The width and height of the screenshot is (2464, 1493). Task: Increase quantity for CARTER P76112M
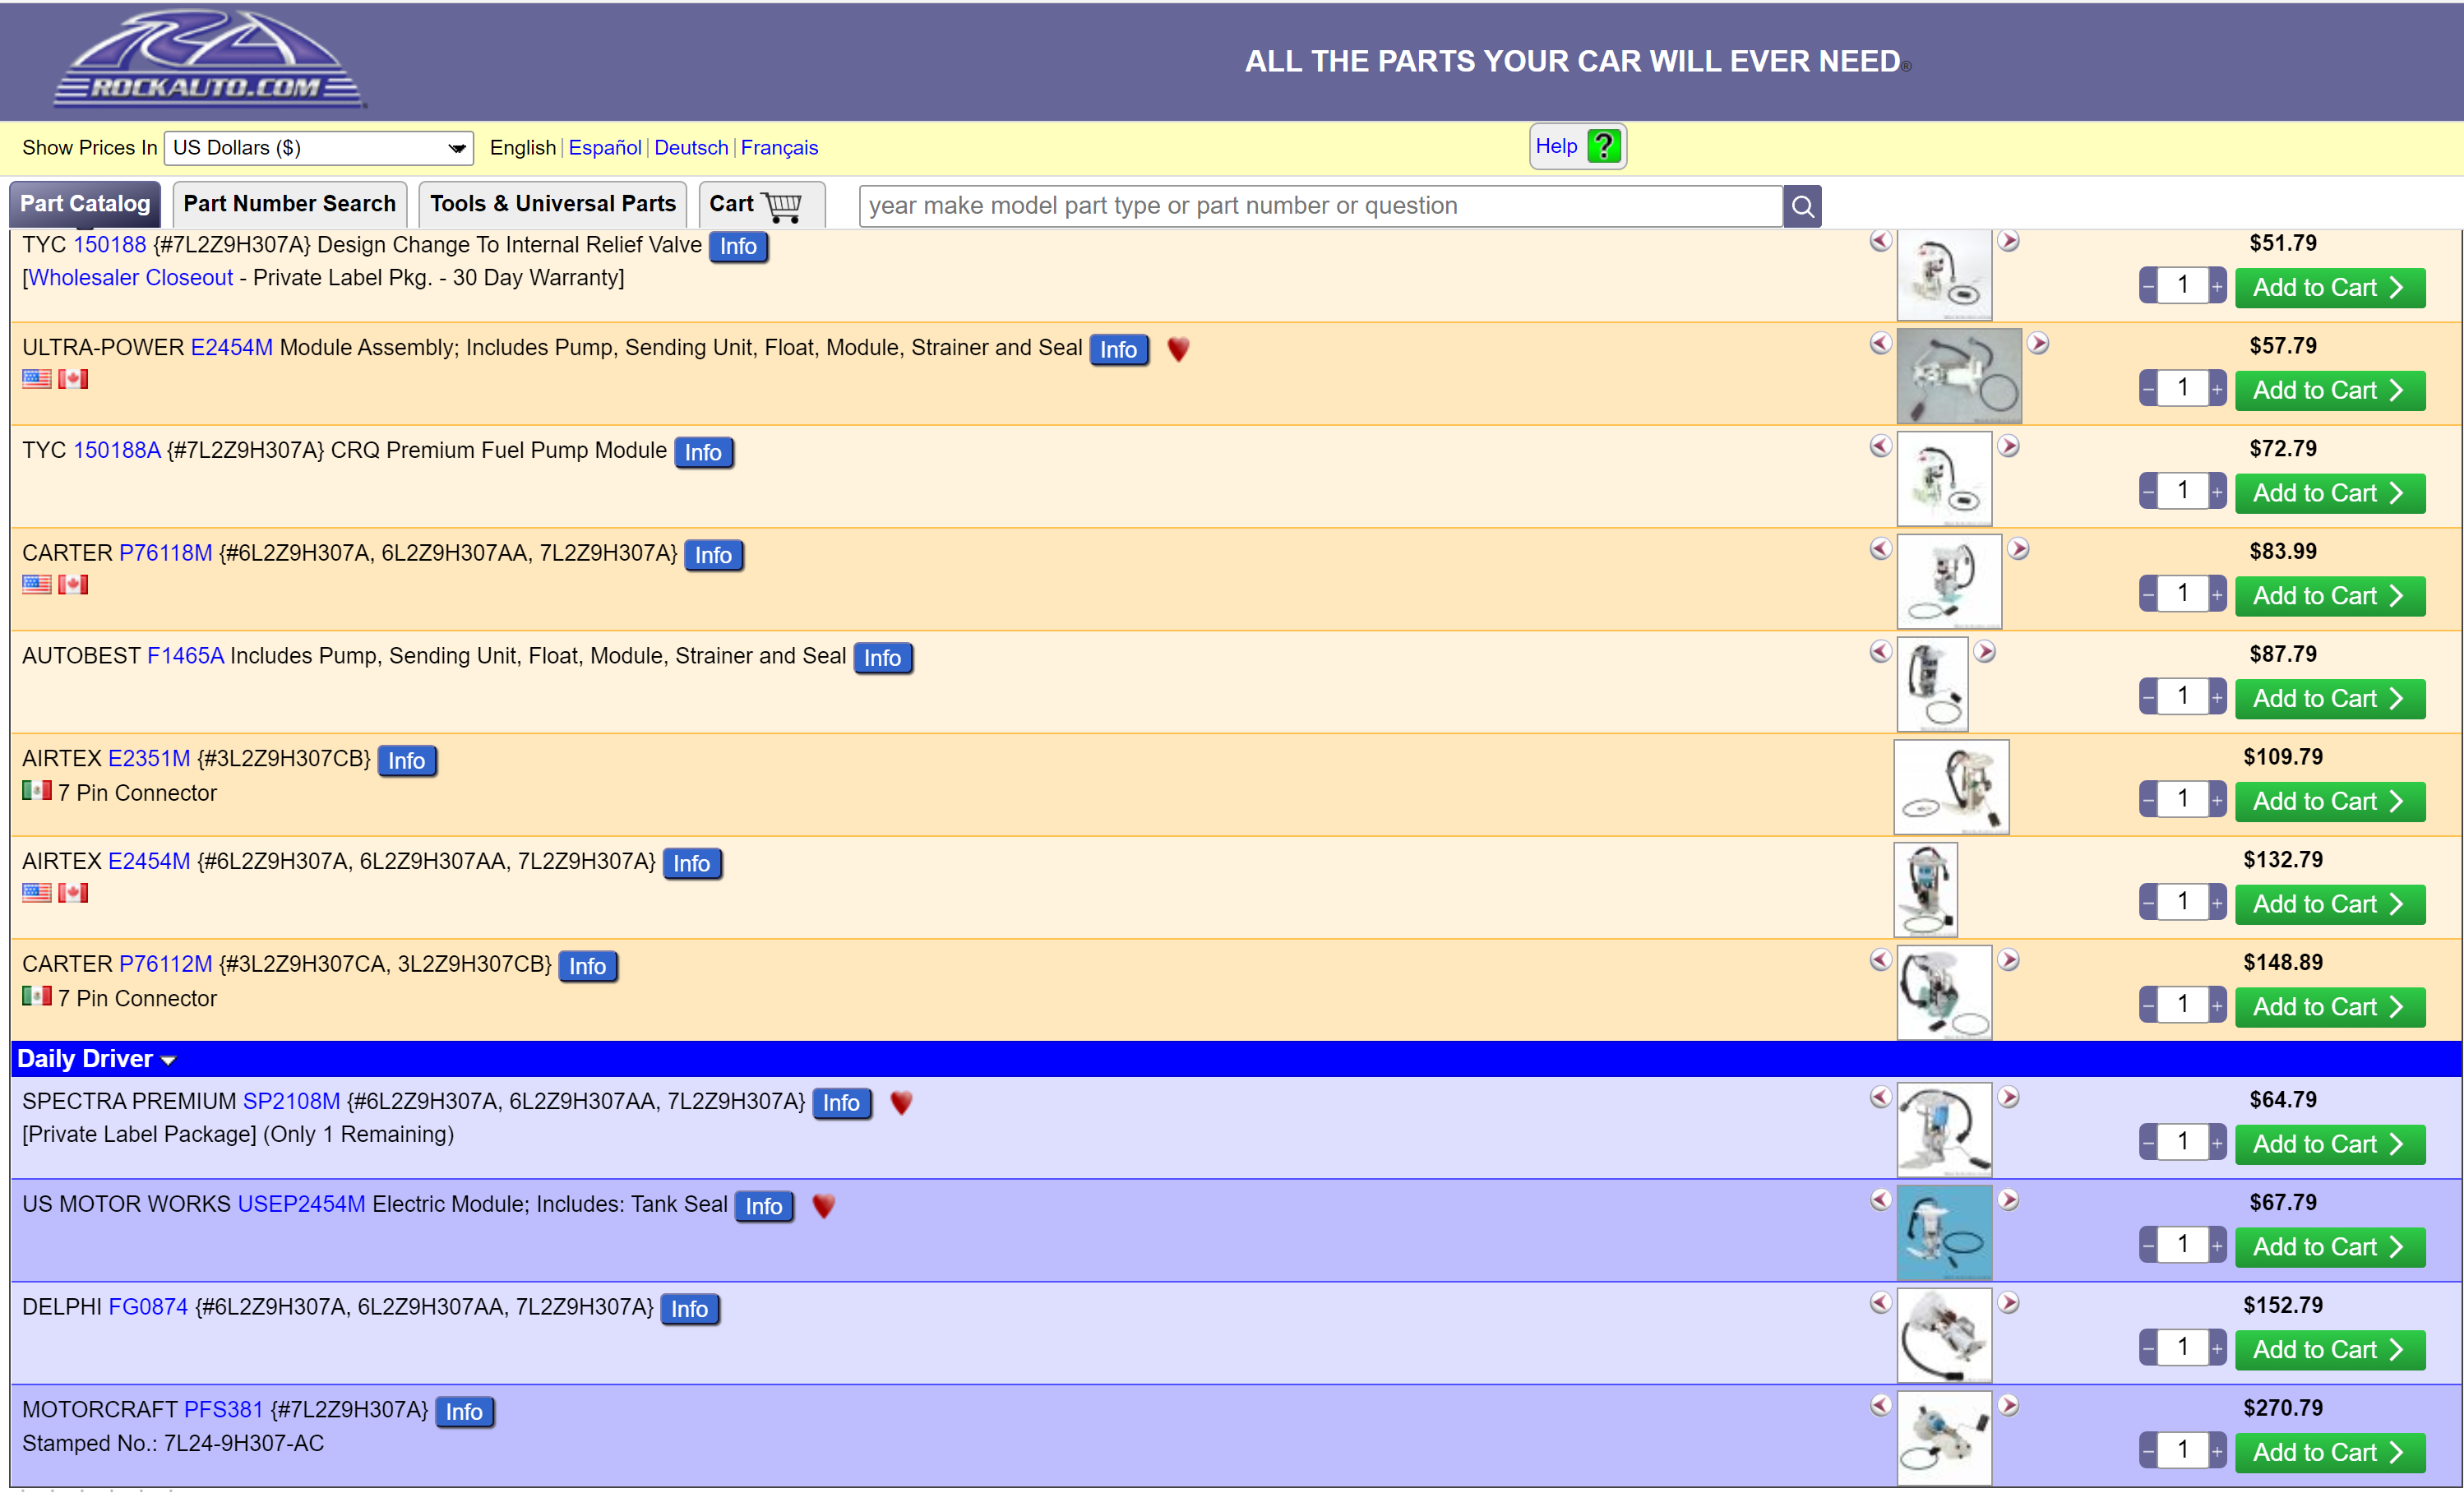[2217, 1005]
